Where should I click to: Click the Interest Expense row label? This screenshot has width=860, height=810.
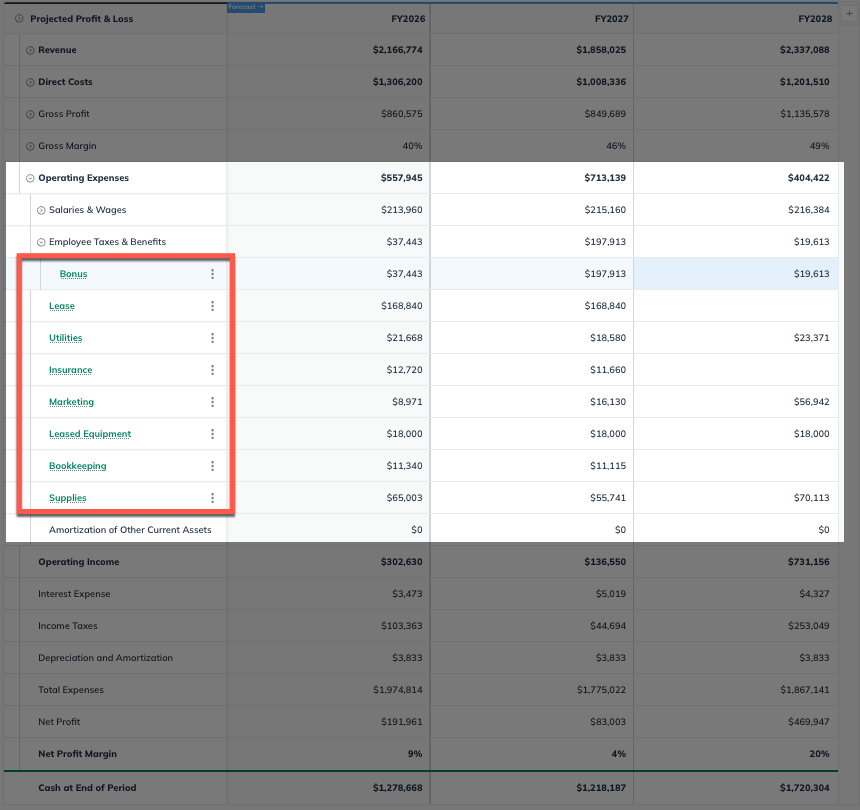(74, 594)
